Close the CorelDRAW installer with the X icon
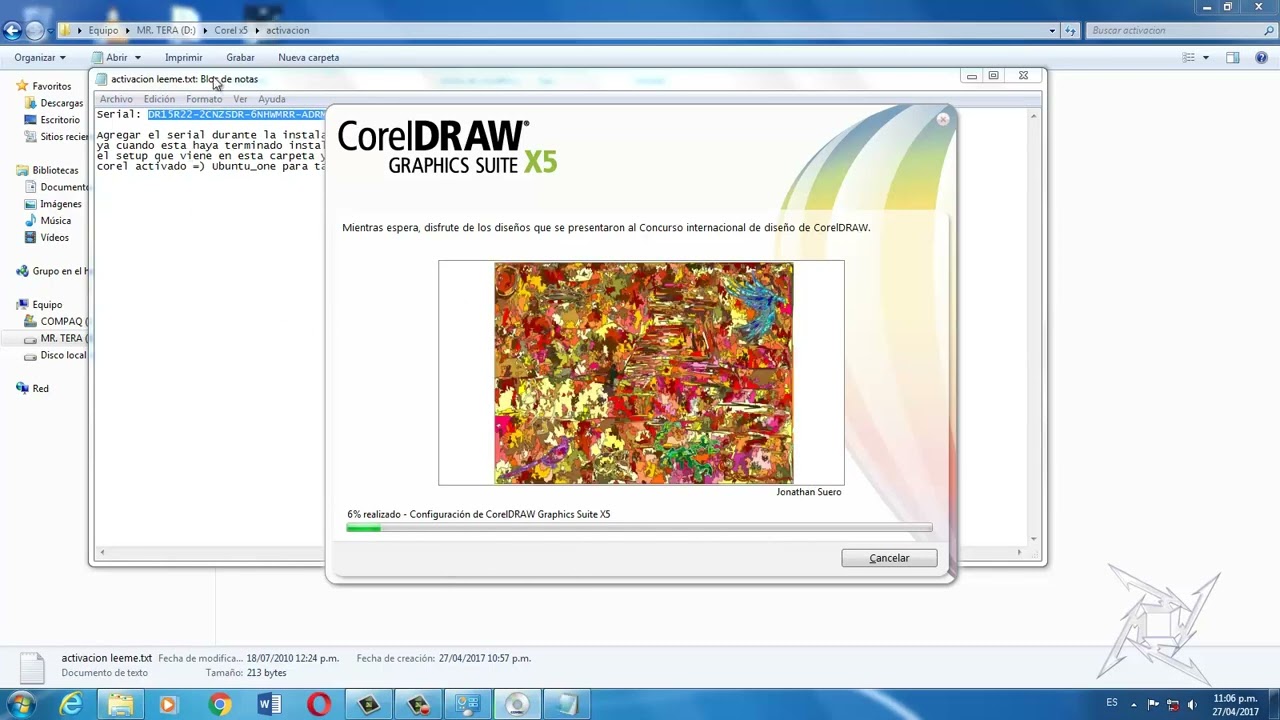This screenshot has width=1280, height=720. pos(942,119)
